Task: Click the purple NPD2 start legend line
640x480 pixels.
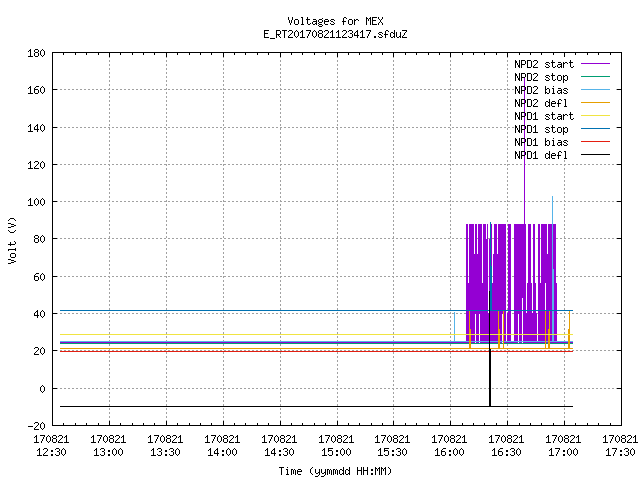Action: [595, 64]
